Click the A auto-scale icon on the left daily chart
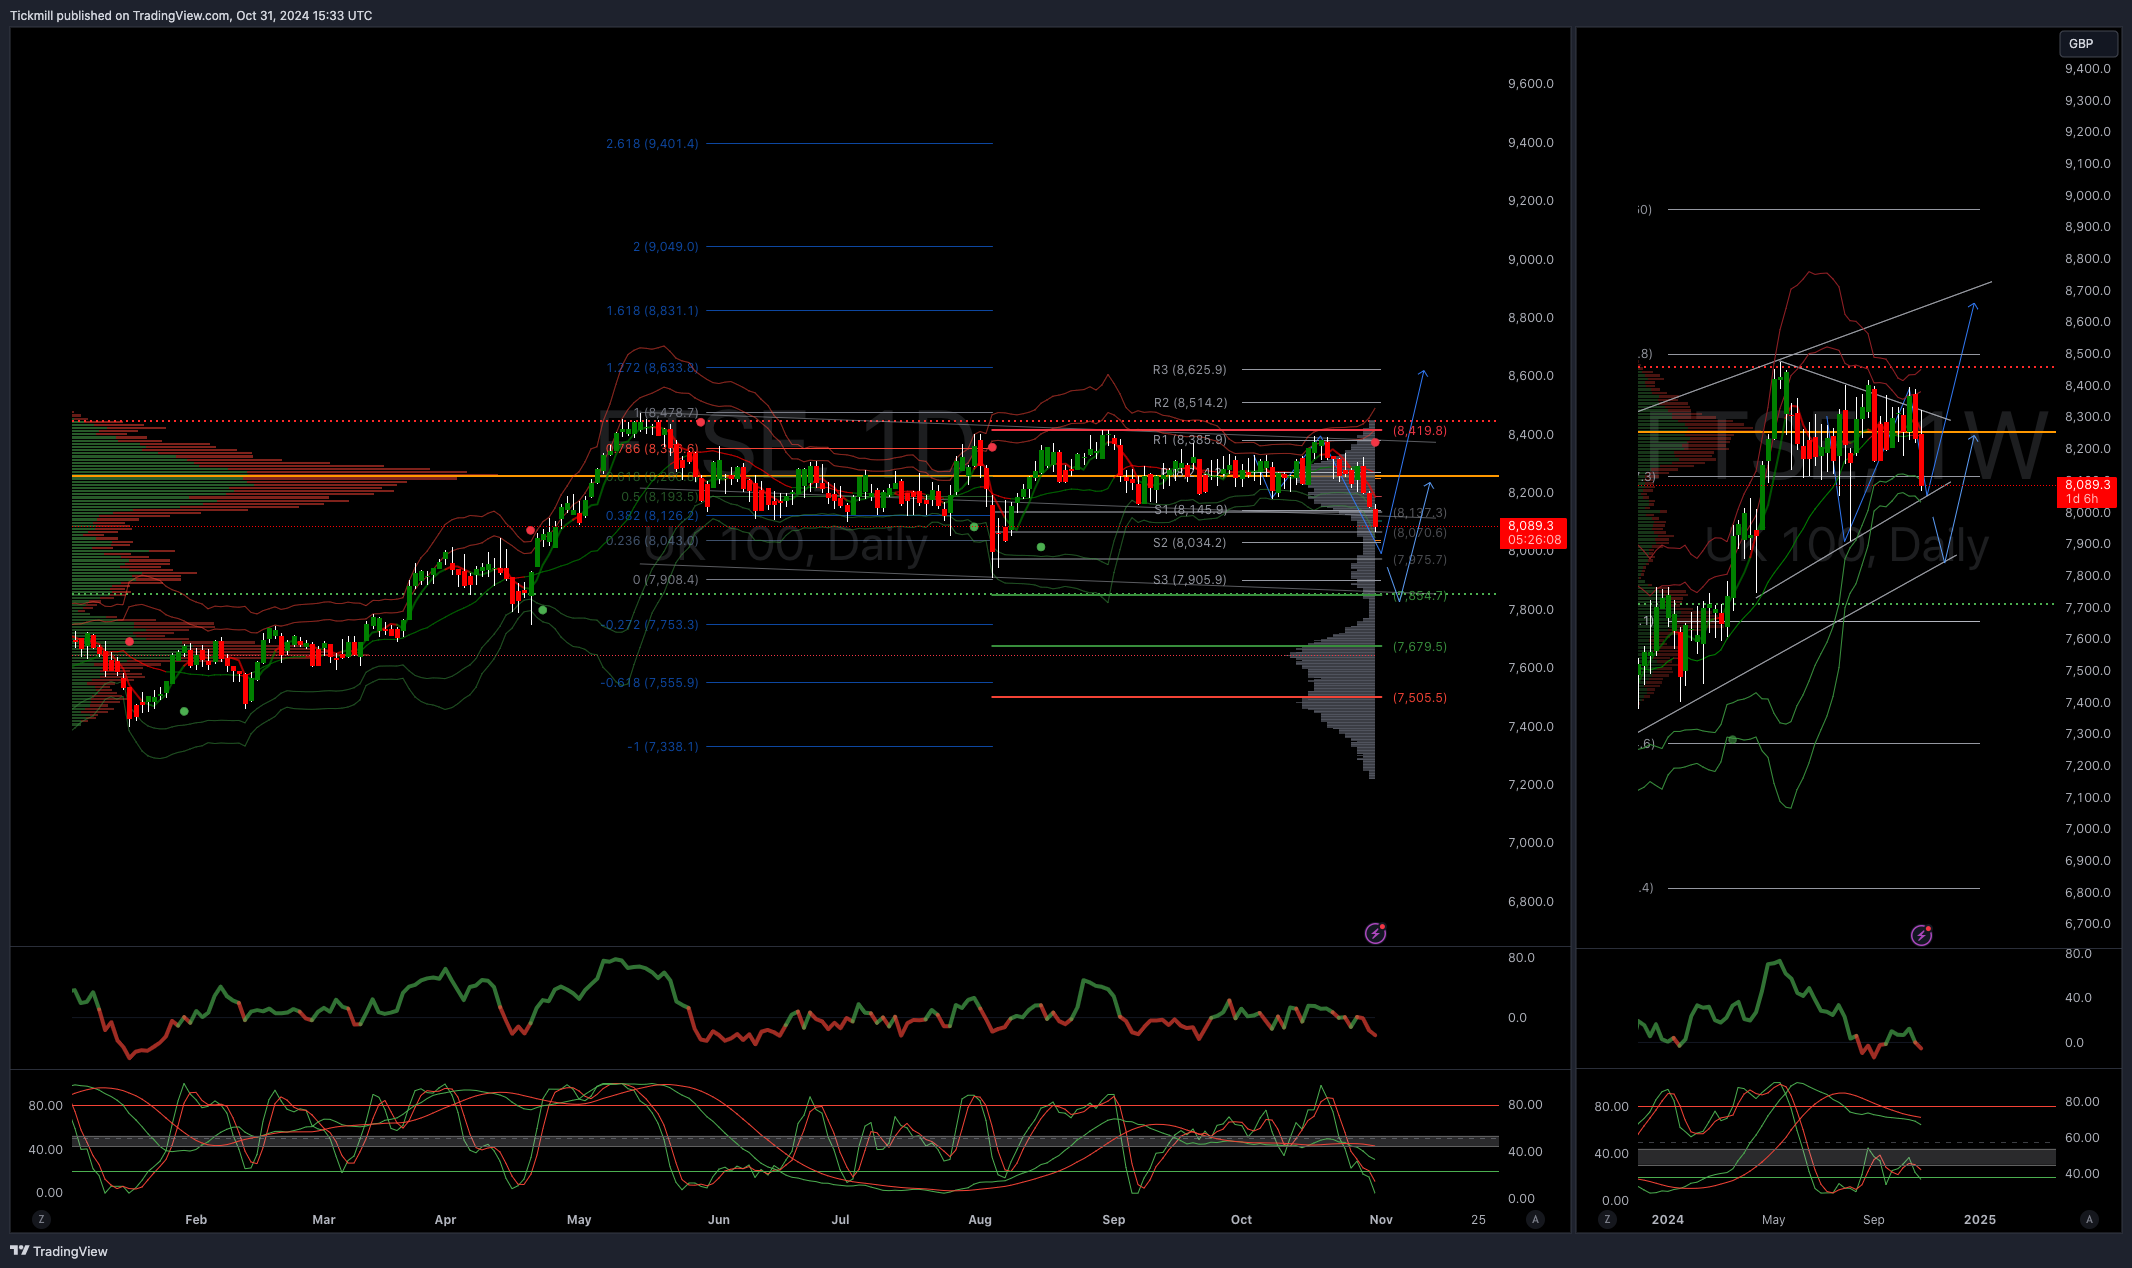Image resolution: width=2132 pixels, height=1268 pixels. point(1535,1219)
